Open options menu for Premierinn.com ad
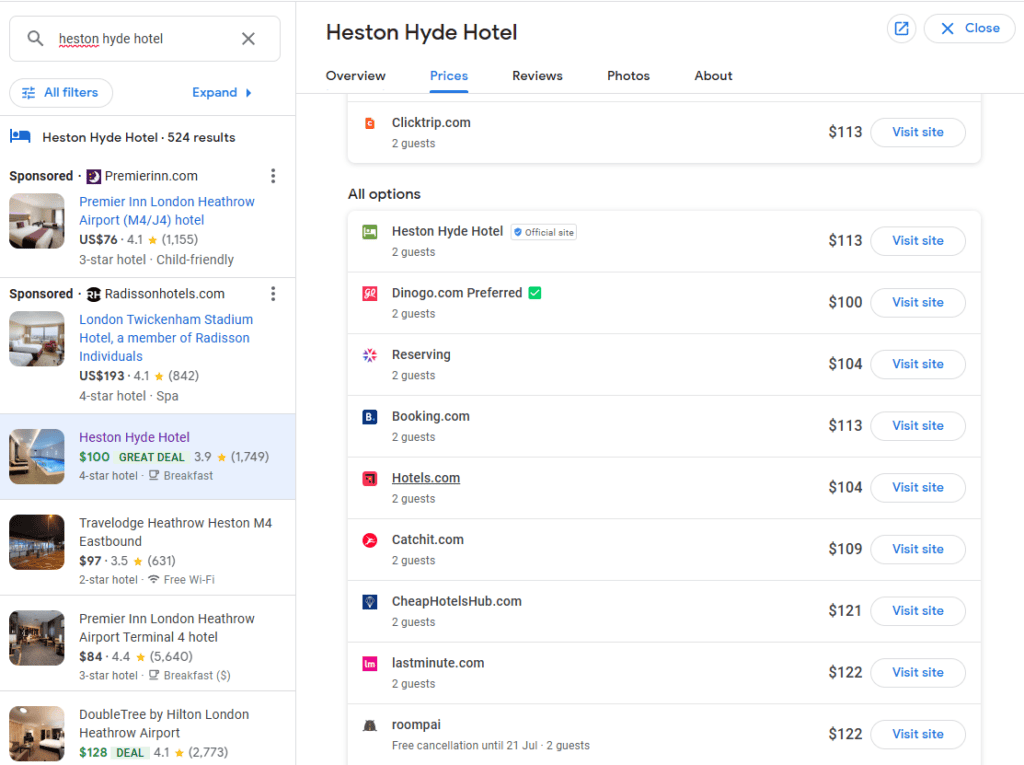The height and width of the screenshot is (765, 1024). point(273,176)
